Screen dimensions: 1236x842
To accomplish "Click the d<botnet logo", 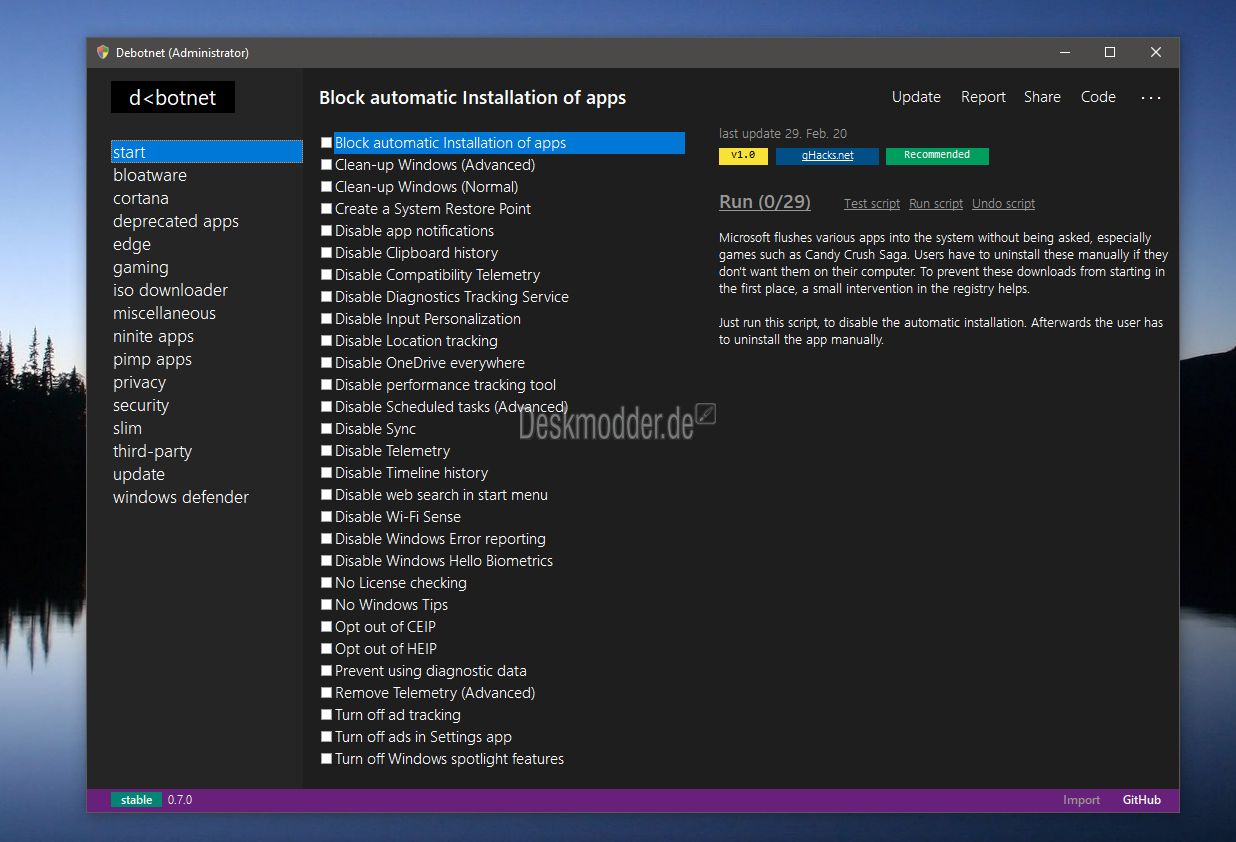I will click(173, 97).
